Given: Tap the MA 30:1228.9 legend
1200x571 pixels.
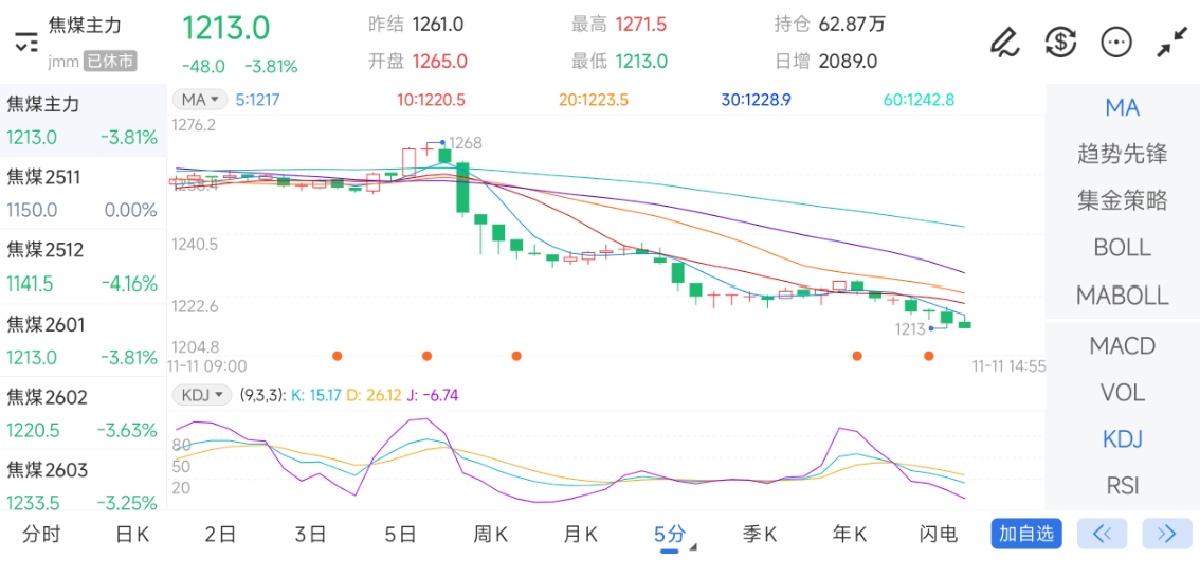Looking at the screenshot, I should tap(756, 99).
